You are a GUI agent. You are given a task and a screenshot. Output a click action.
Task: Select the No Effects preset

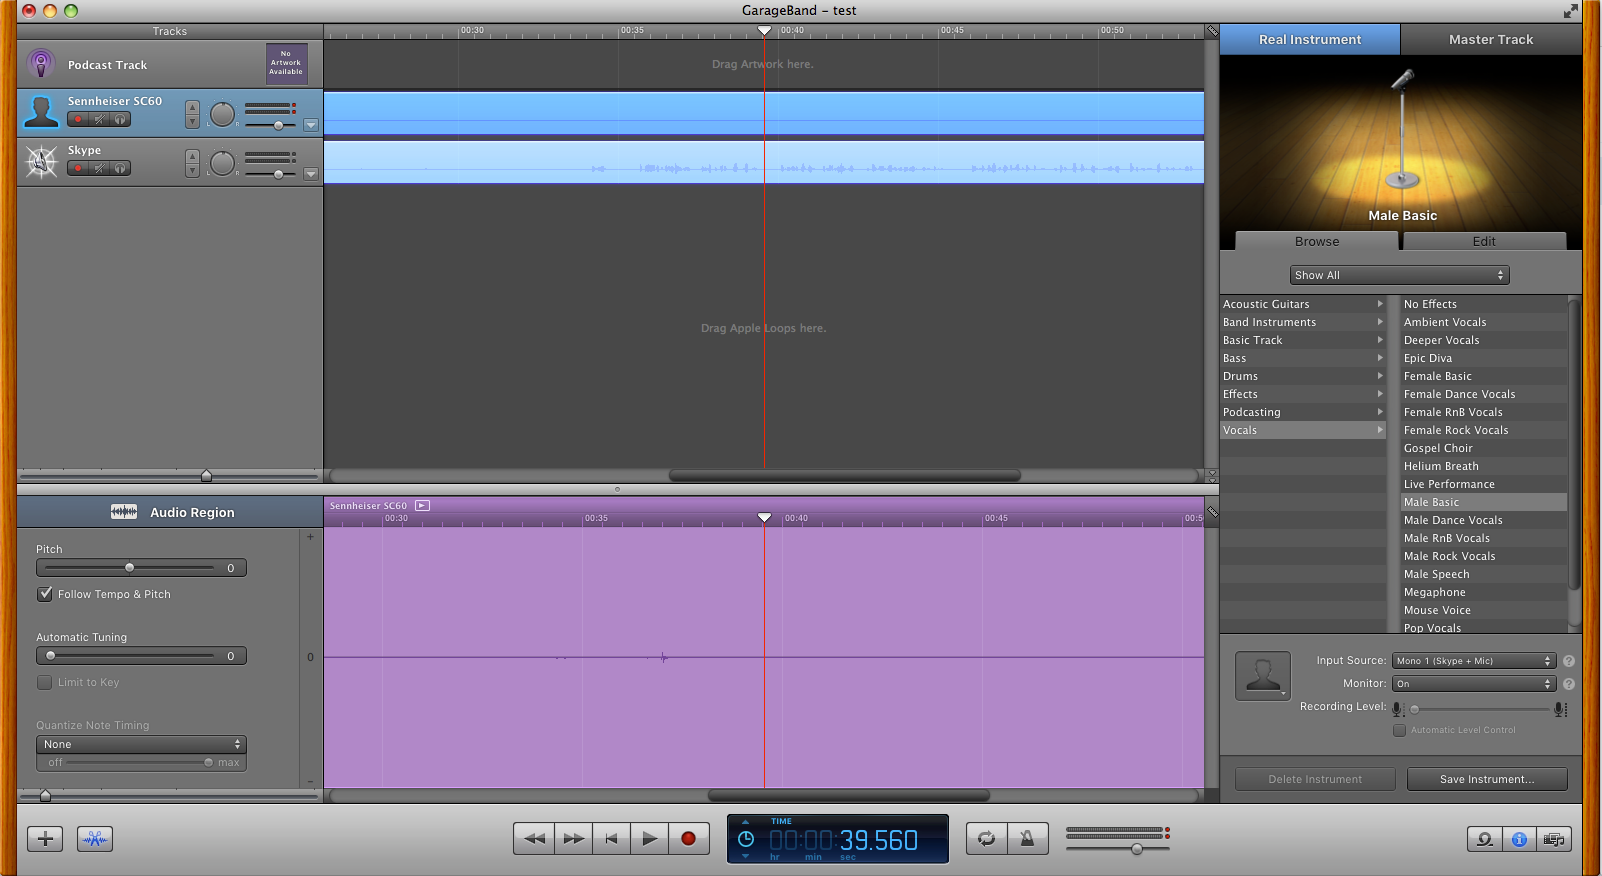[x=1484, y=304]
